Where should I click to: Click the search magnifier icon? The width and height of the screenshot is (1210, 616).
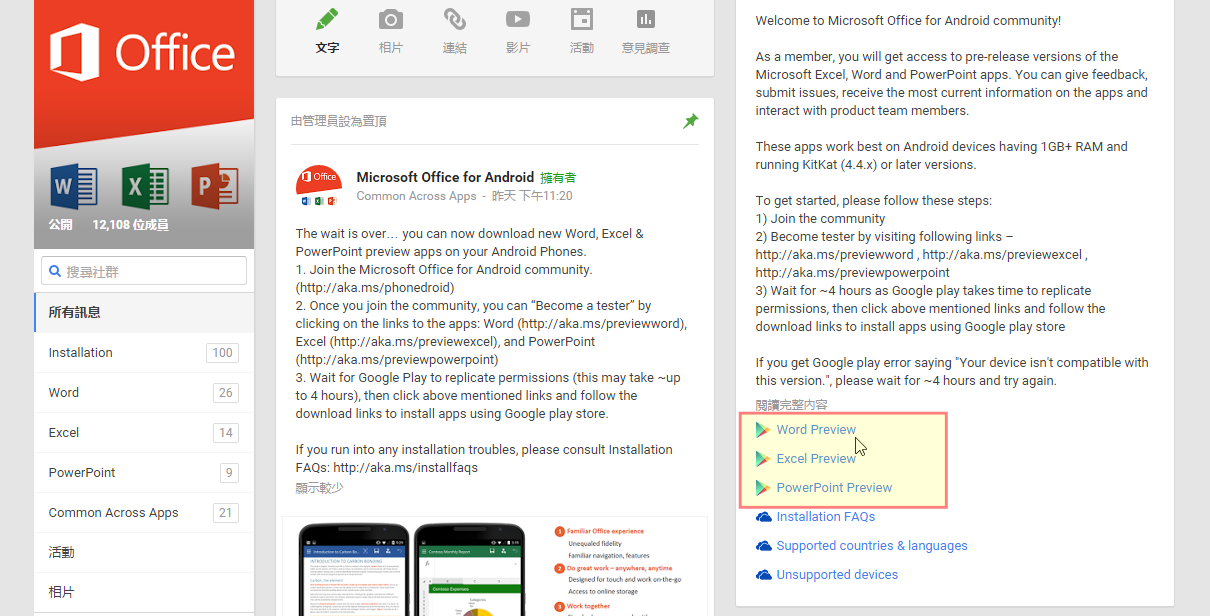tap(55, 271)
